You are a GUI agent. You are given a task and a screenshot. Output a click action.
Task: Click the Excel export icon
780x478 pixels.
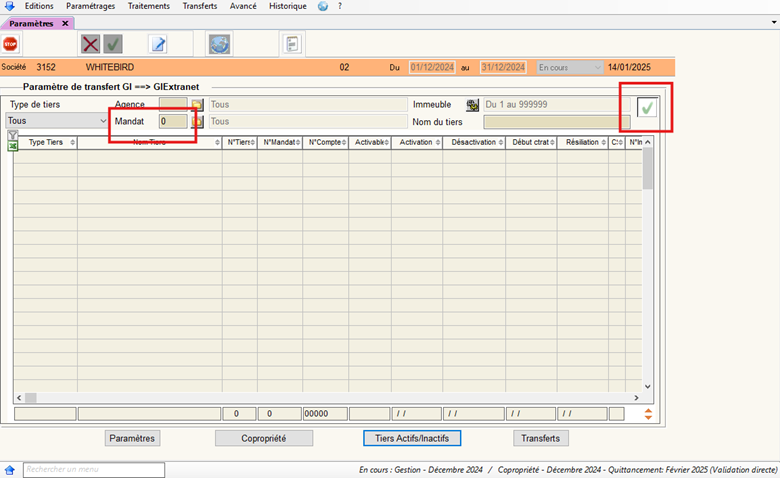(x=13, y=147)
